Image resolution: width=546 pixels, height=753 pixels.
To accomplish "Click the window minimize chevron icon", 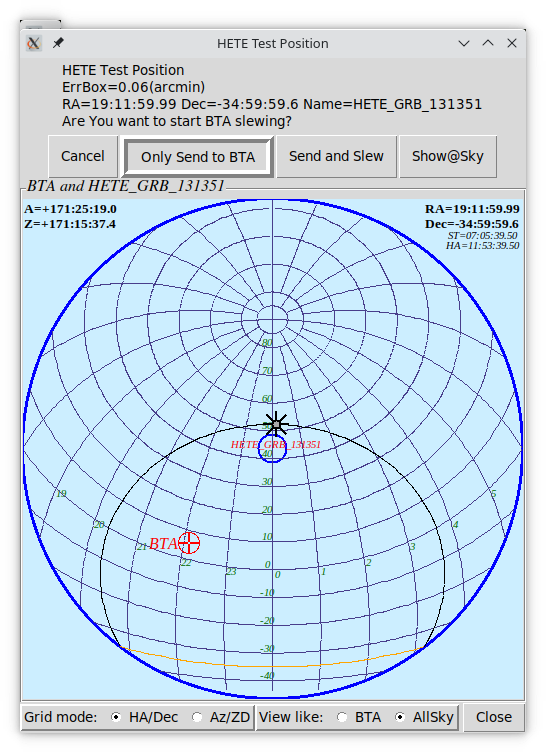I will click(464, 43).
